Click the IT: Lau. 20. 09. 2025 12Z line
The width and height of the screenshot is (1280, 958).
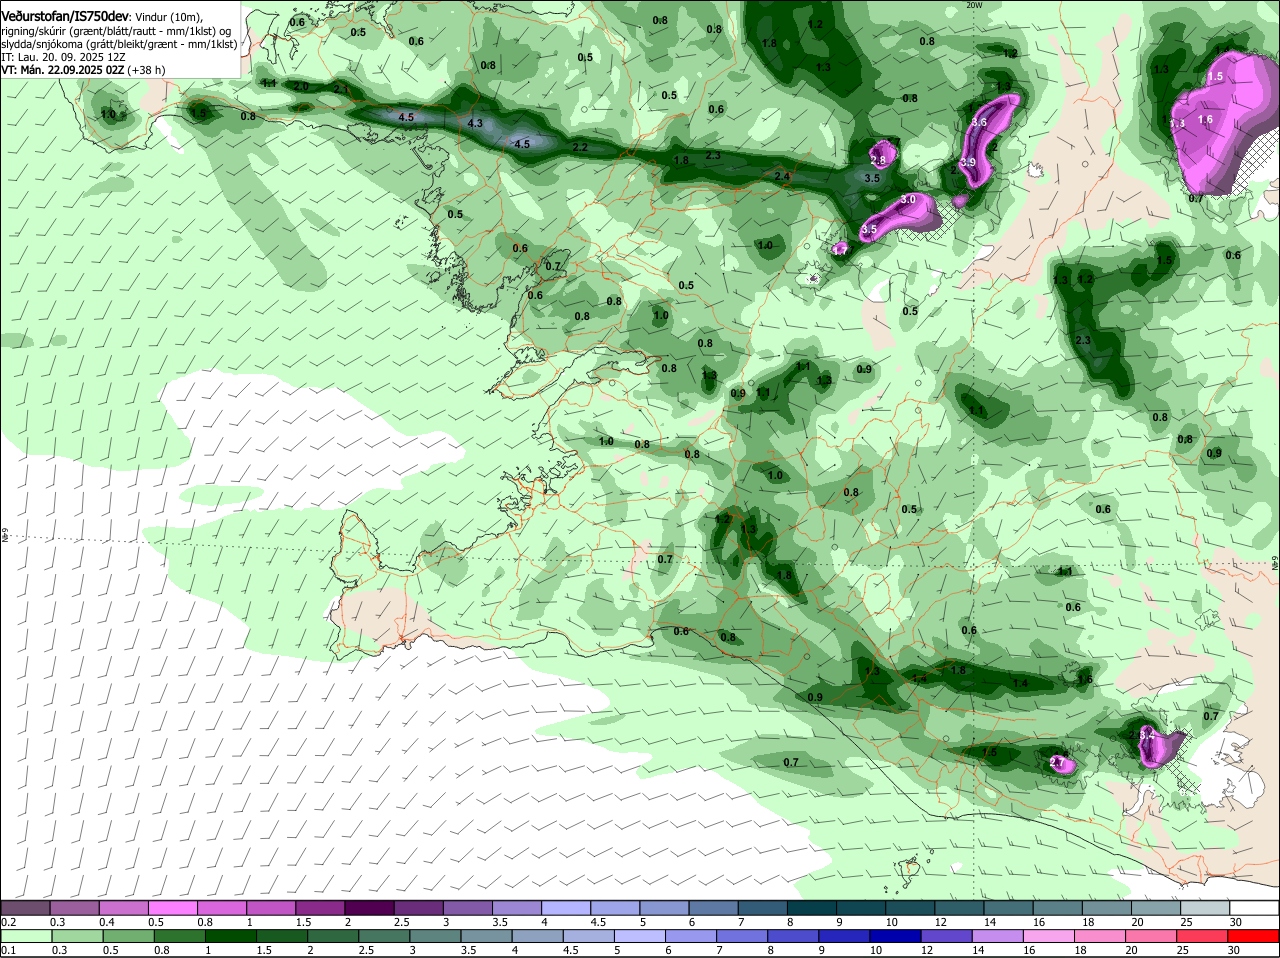click(63, 57)
